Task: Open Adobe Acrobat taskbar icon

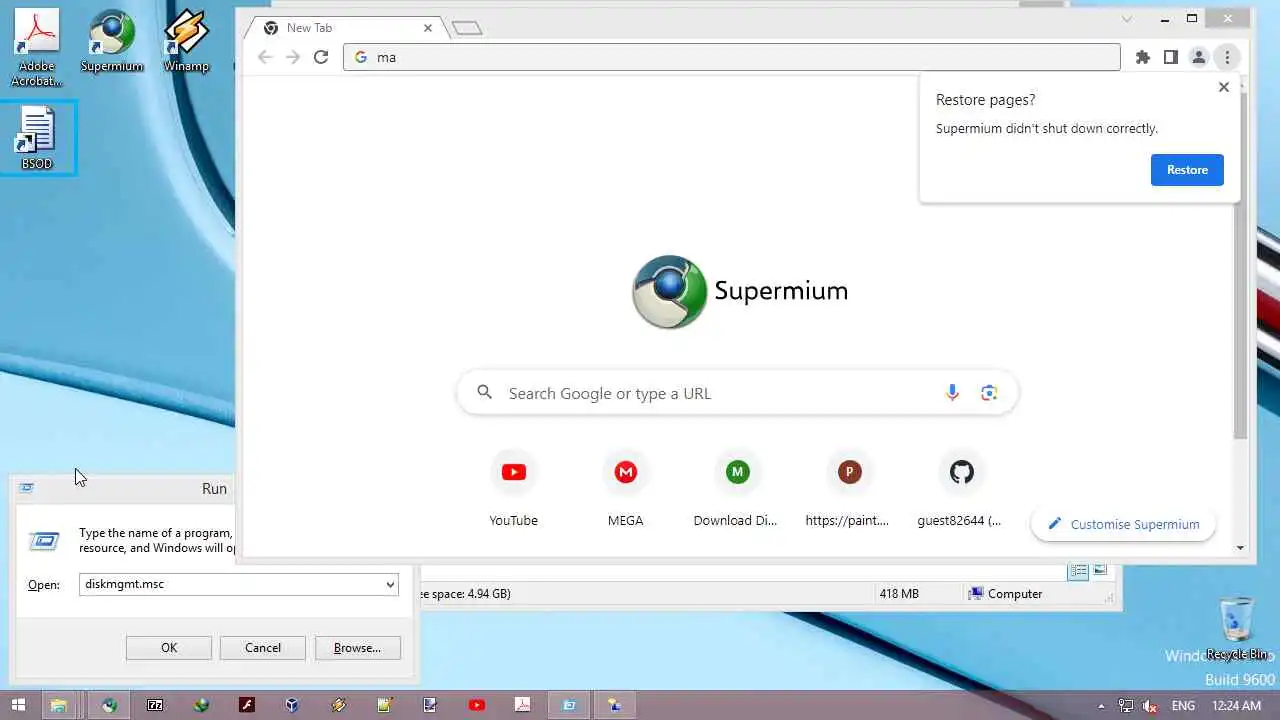Action: pos(523,705)
